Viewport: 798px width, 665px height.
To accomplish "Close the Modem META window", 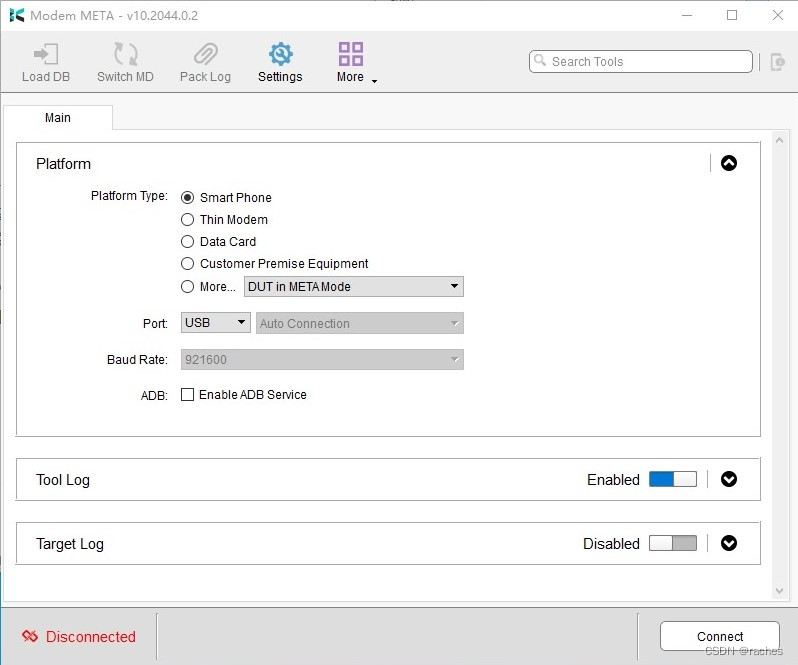I will (778, 15).
